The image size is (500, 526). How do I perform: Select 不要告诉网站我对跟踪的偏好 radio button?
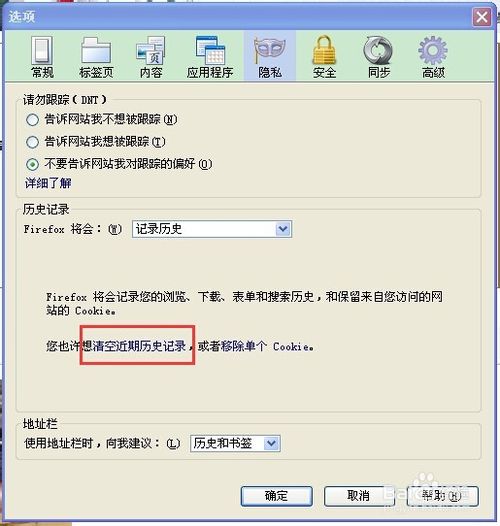[33, 164]
